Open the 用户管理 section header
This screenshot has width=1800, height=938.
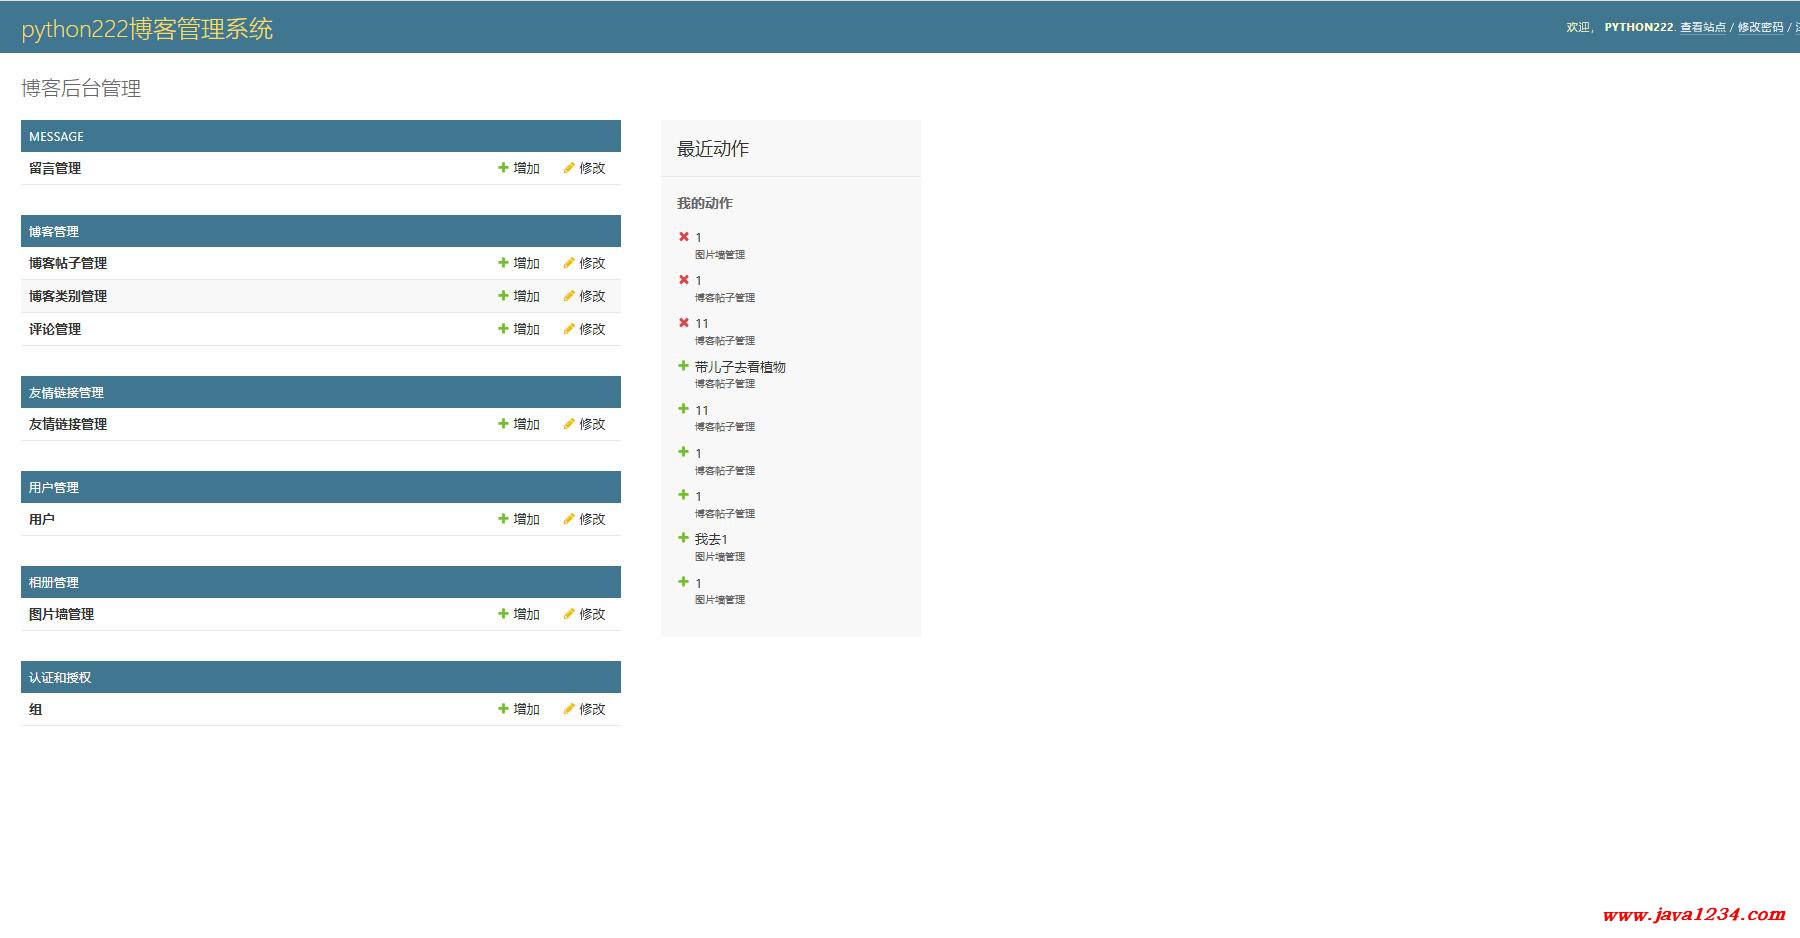[54, 487]
